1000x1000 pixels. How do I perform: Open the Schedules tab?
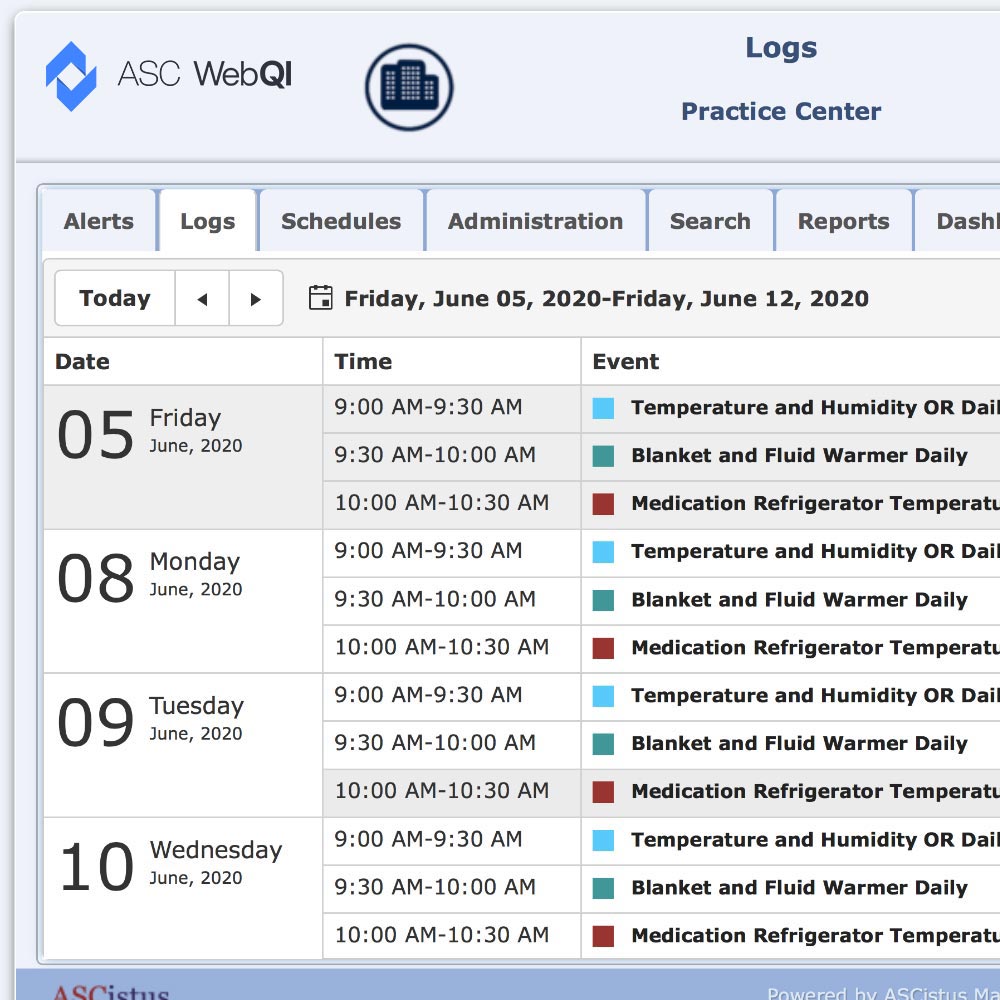341,221
